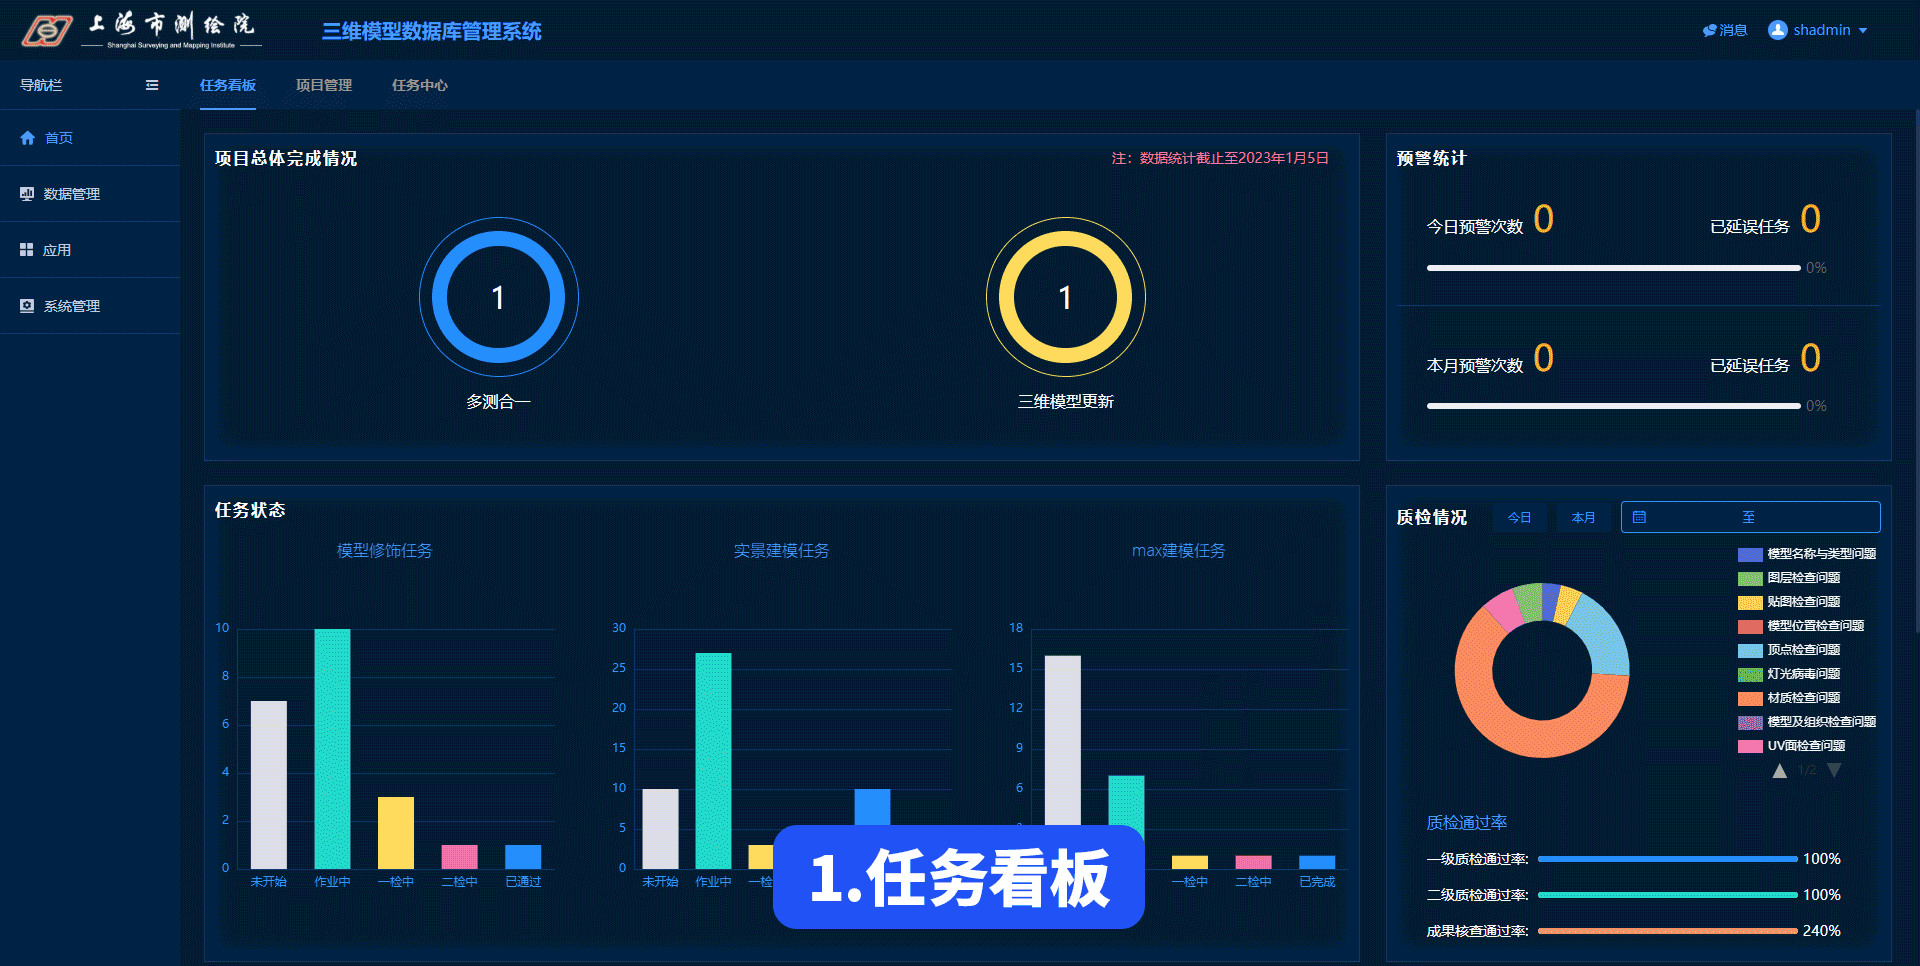Image resolution: width=1920 pixels, height=966 pixels.
Task: Click the calendar icon in the date range field
Action: click(x=1639, y=517)
